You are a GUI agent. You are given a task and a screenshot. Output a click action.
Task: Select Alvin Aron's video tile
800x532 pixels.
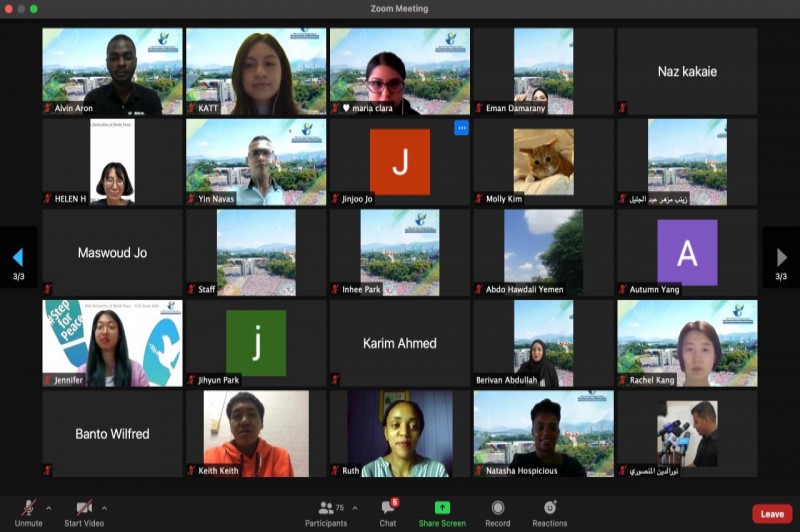tap(112, 71)
